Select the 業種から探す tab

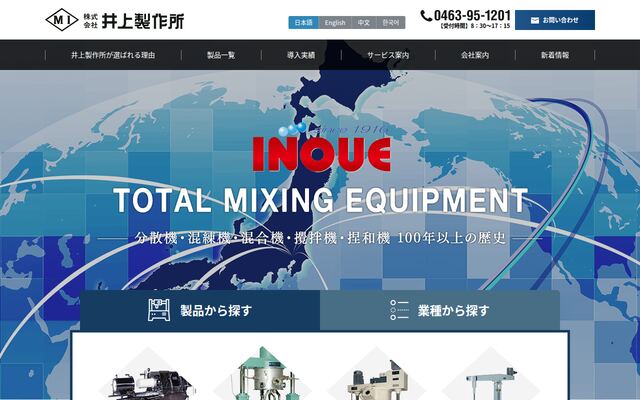click(440, 310)
